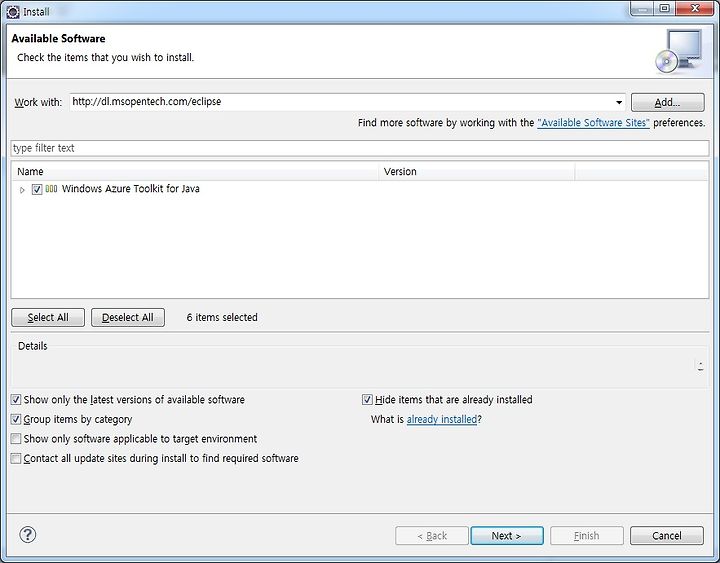This screenshot has height=563, width=720.
Task: Click the Details scroll stepper
Action: [x=700, y=366]
